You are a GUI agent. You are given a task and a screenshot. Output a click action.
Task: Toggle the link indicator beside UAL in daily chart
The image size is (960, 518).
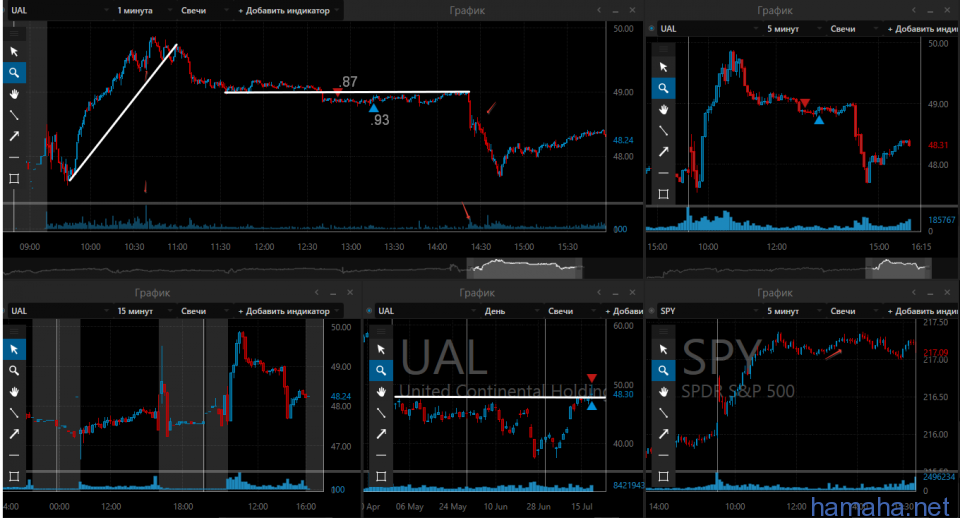(369, 311)
